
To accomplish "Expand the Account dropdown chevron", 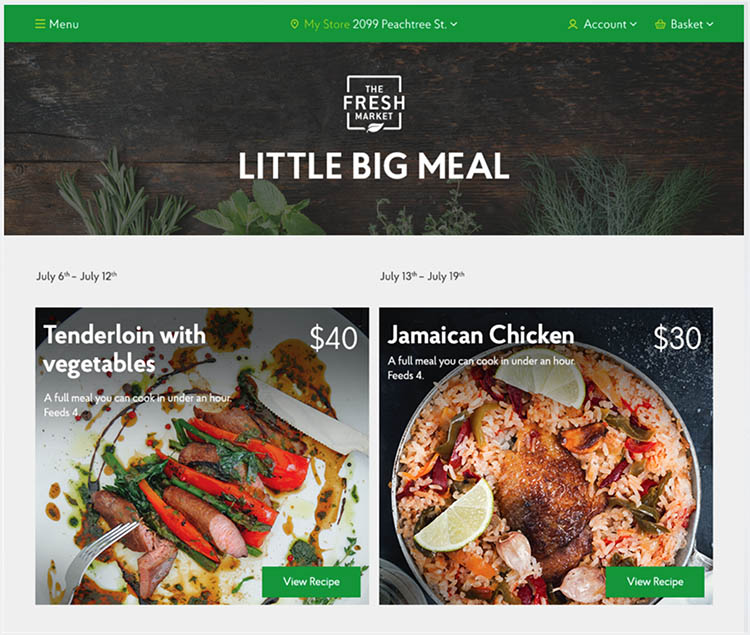I will (x=633, y=24).
